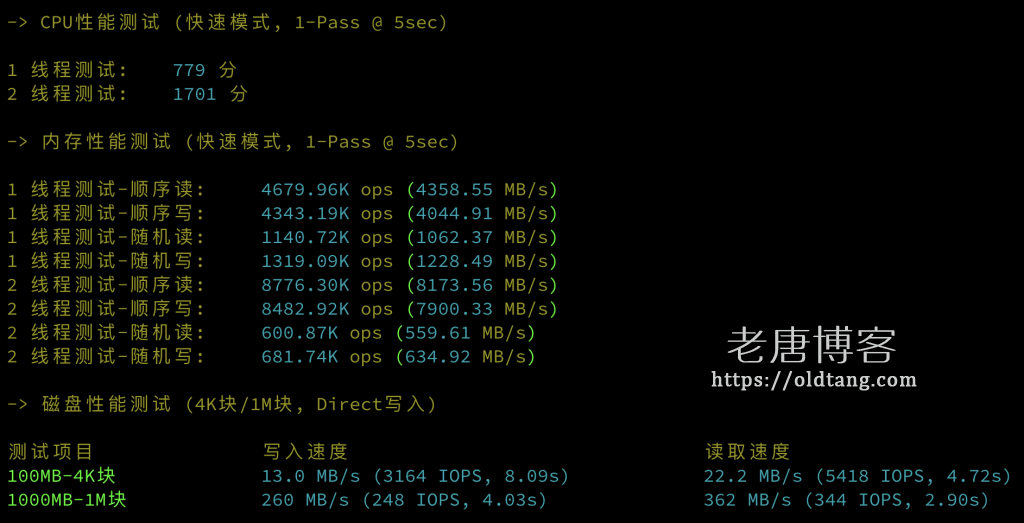This screenshot has width=1024, height=523.
Task: Select the 1000MB-1M块 test row label
Action: pyautogui.click(x=66, y=500)
